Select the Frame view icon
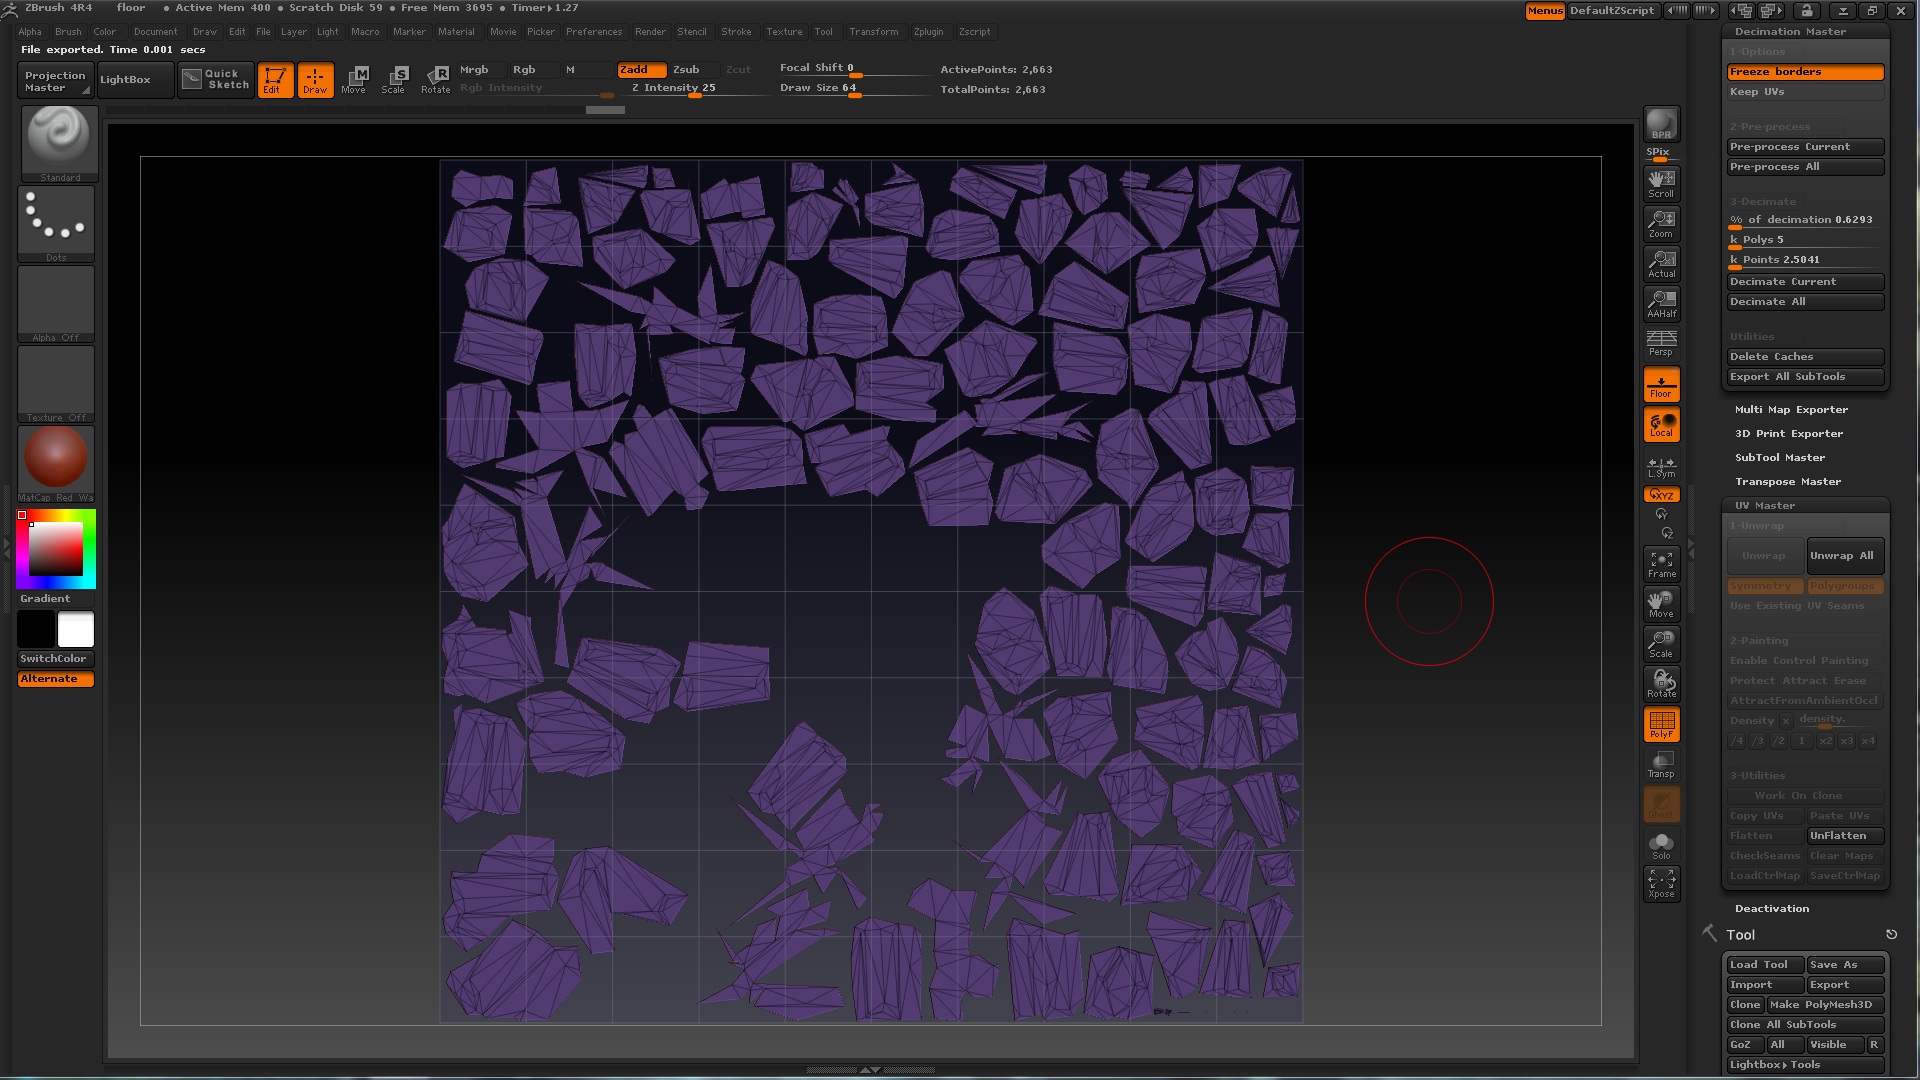This screenshot has width=1920, height=1080. 1661,564
